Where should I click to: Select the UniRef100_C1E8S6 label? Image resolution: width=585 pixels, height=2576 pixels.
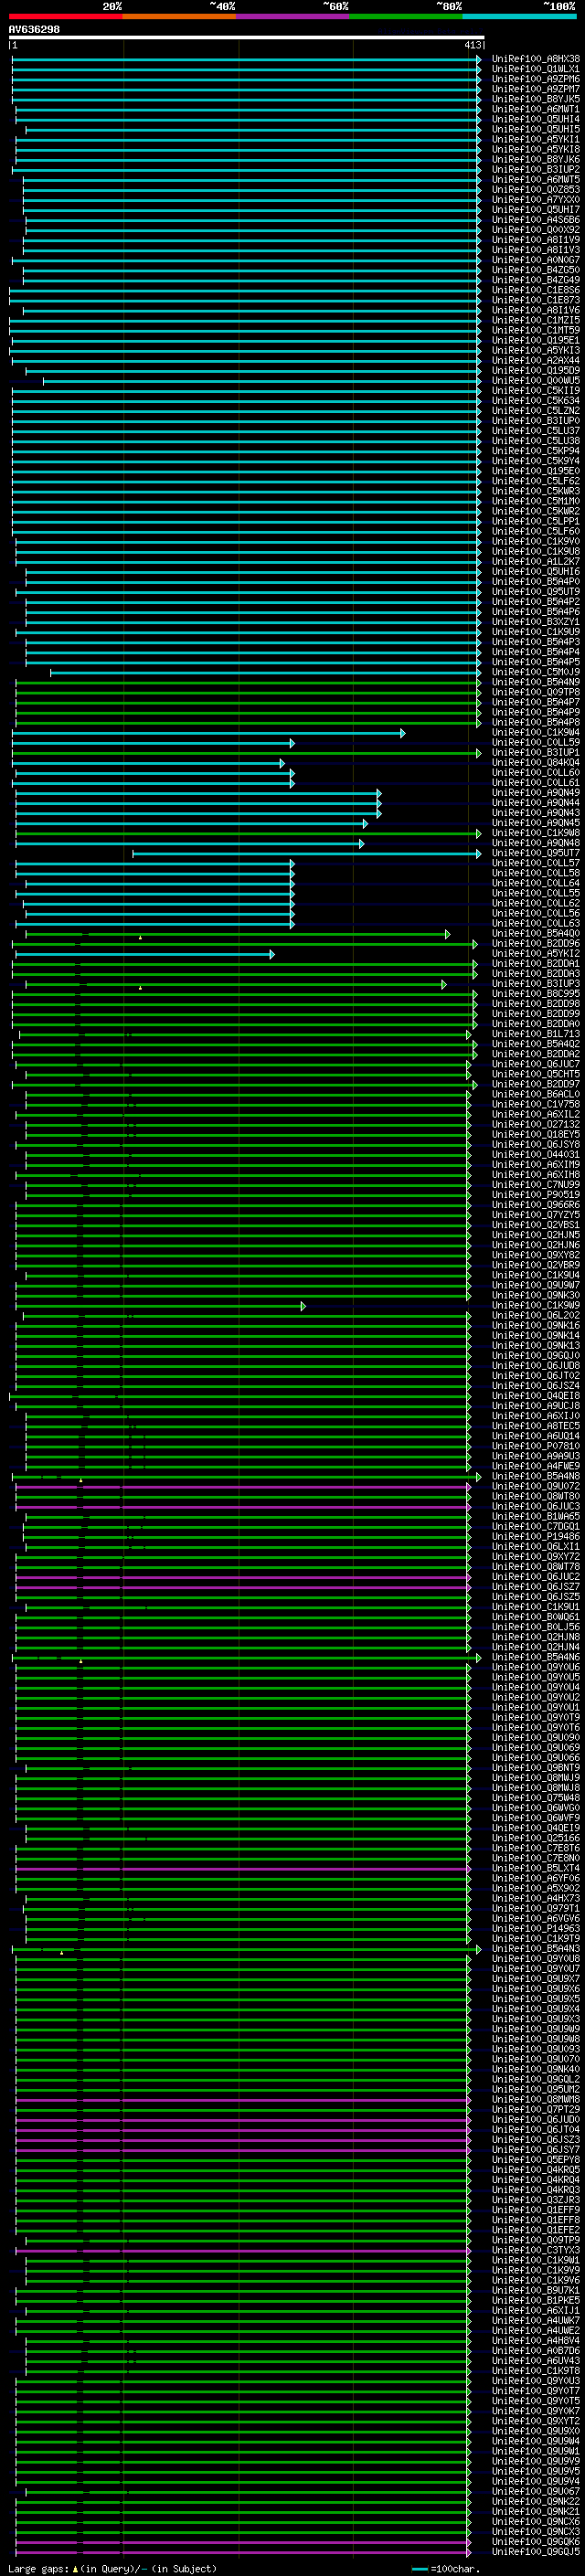click(x=535, y=290)
